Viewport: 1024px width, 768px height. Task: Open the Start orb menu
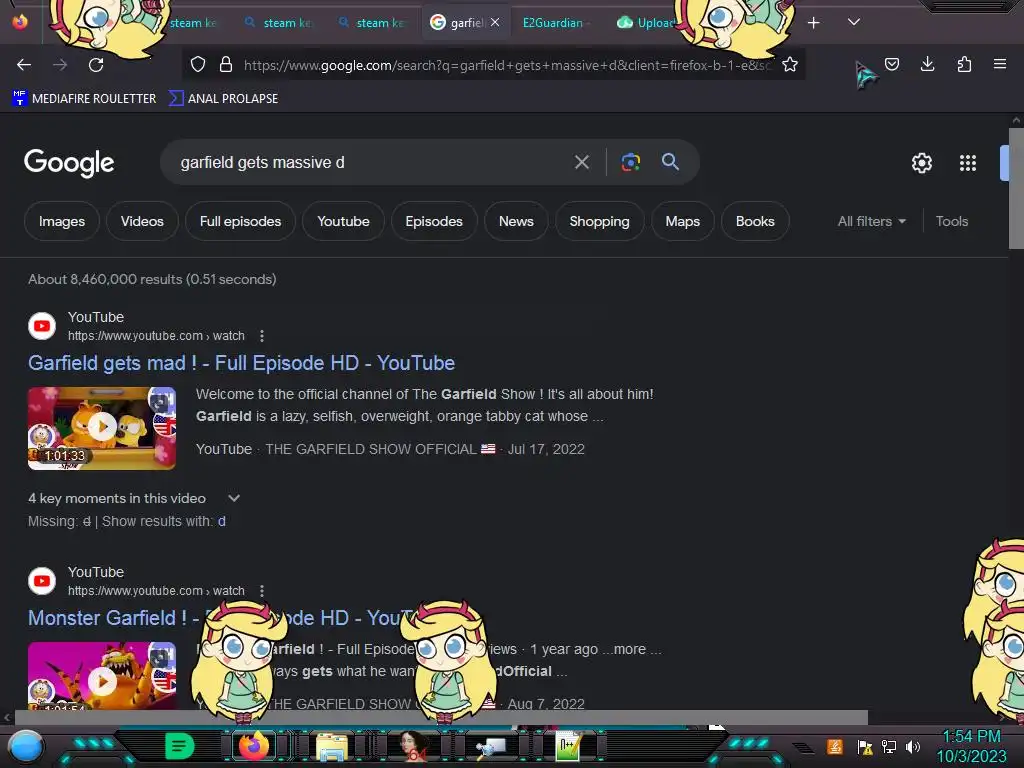pos(26,746)
